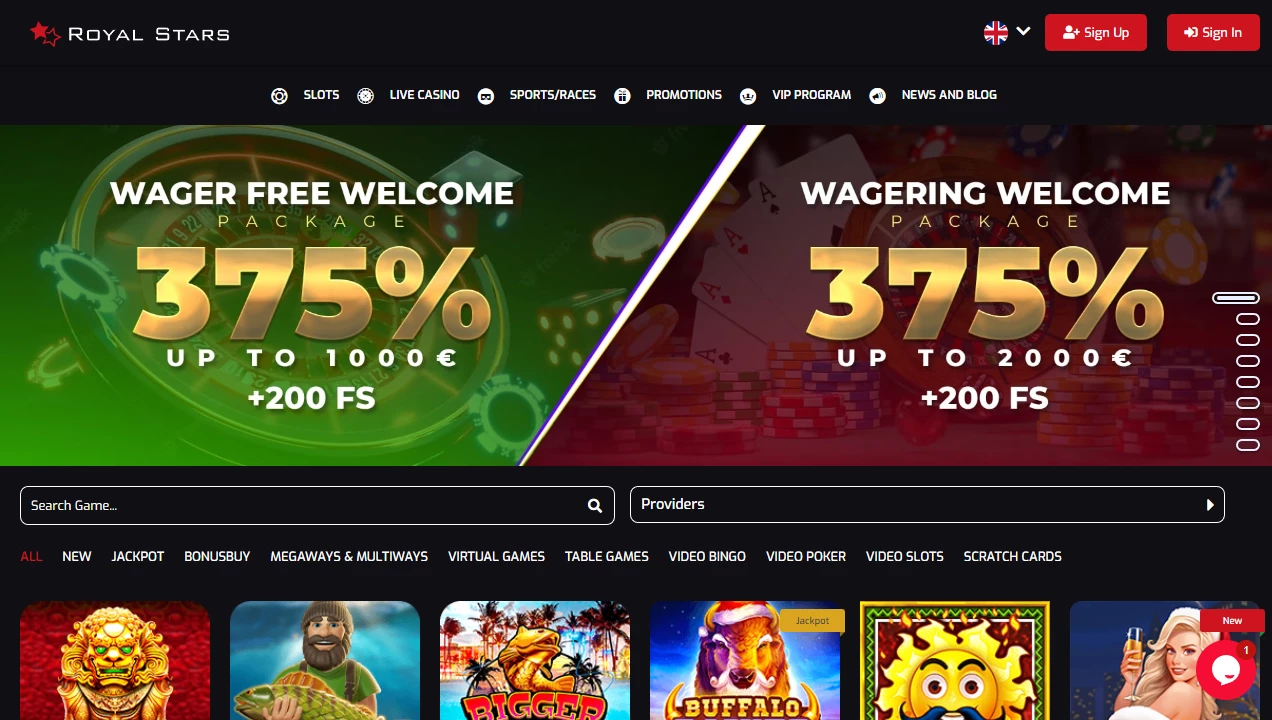The width and height of the screenshot is (1272, 720).
Task: Click the Promotions gift icon
Action: (x=622, y=96)
